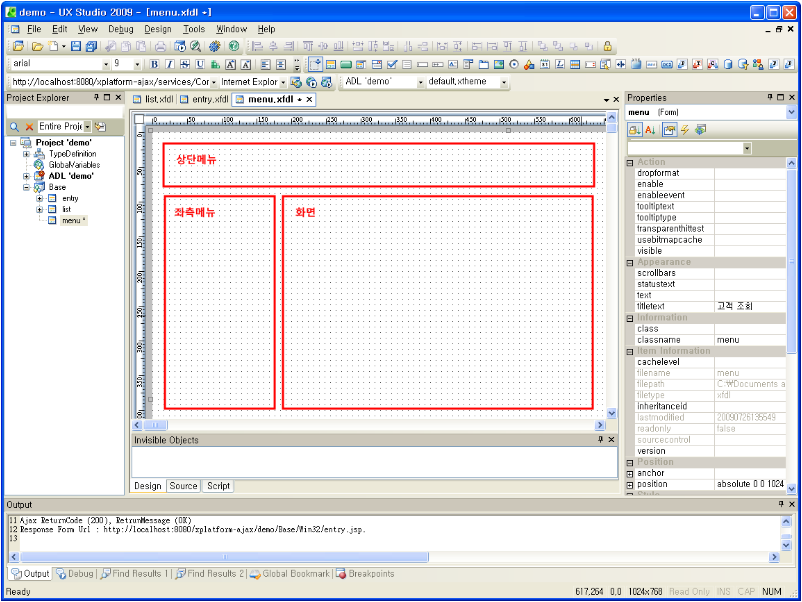Save the current file with floppy icon
This screenshot has width=802, height=602.
pyautogui.click(x=76, y=46)
